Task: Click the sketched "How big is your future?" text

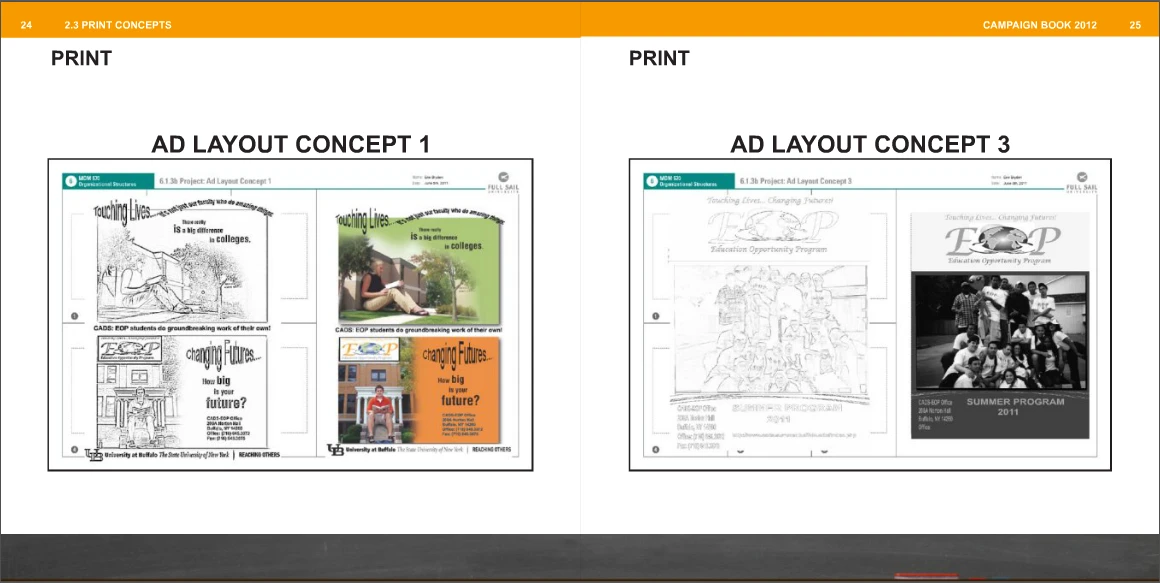Action: 224,393
